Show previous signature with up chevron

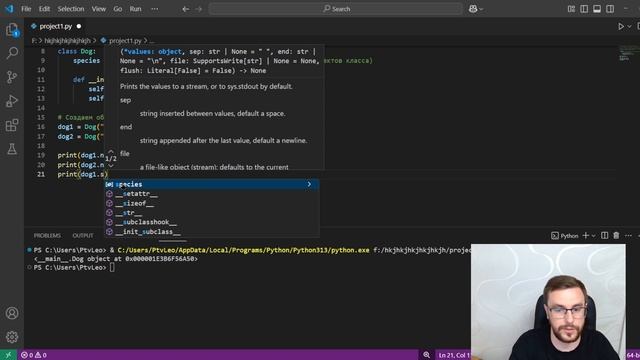[111, 151]
